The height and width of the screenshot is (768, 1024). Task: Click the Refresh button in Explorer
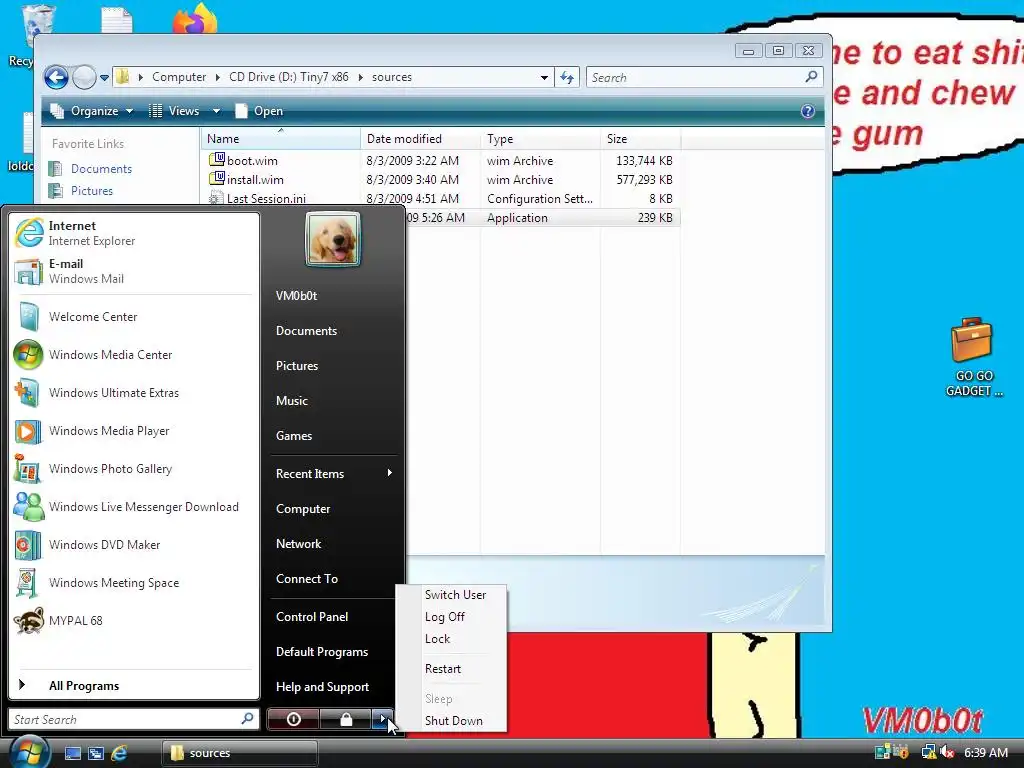pos(567,78)
